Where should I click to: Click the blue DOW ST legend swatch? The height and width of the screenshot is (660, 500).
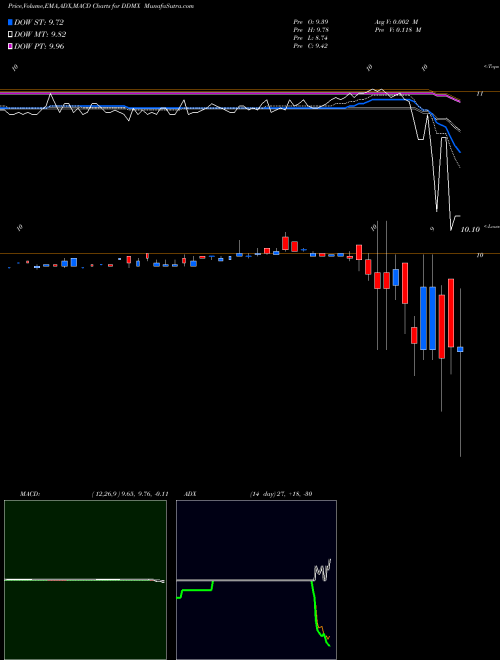coord(10,22)
